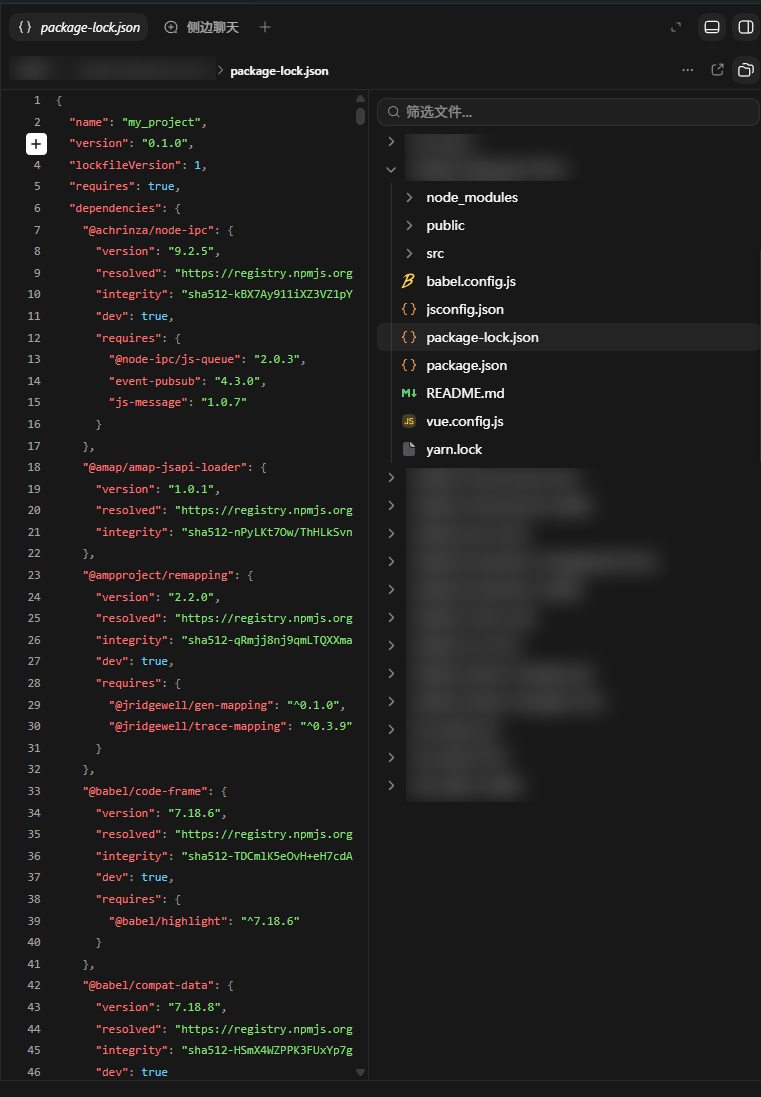Viewport: 761px width, 1097px height.
Task: Click "js-message" on line 15
Action: (148, 402)
